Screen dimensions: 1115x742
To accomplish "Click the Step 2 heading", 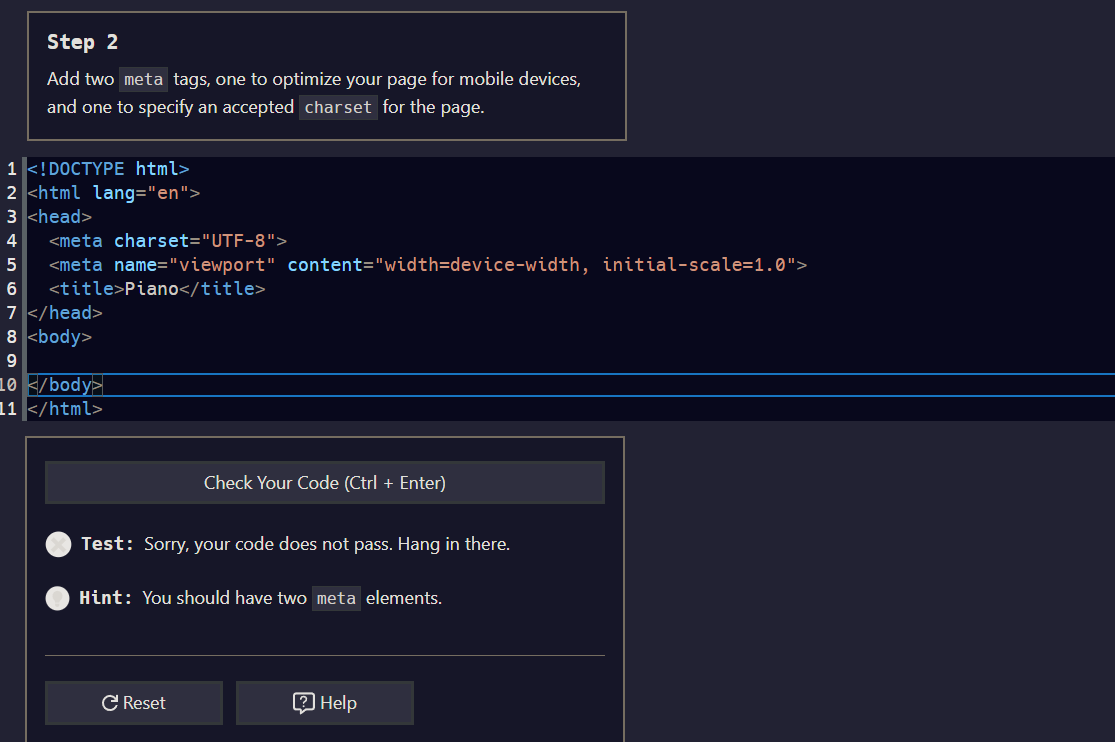I will click(82, 42).
